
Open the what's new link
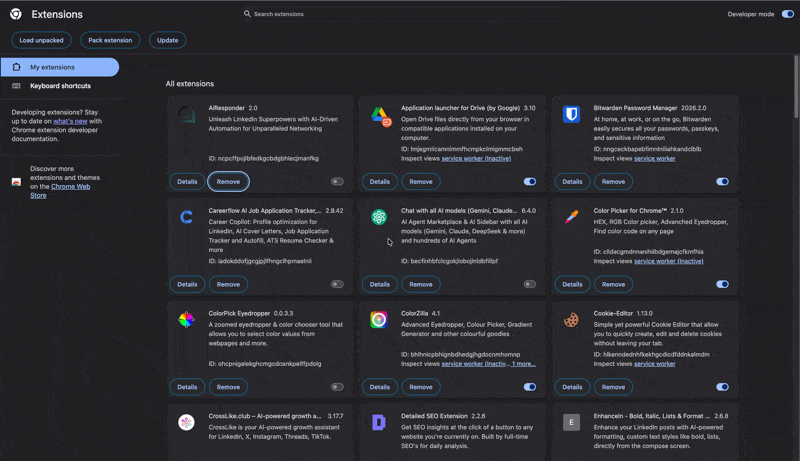point(70,121)
